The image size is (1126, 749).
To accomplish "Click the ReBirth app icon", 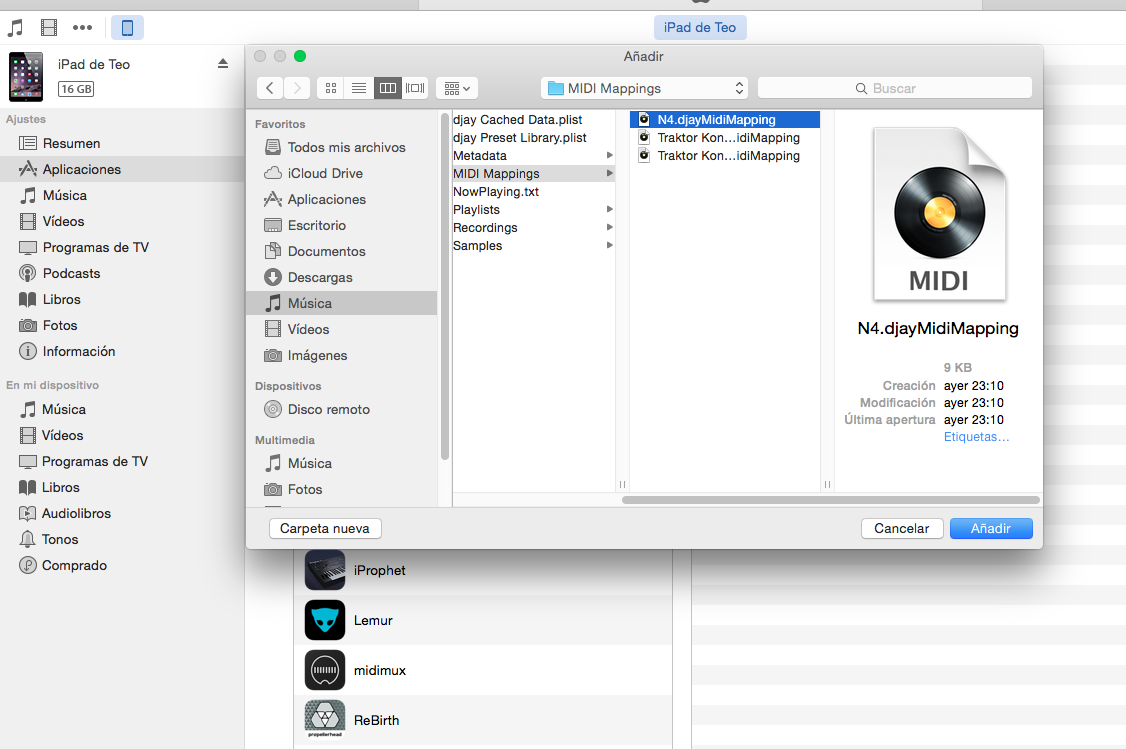I will (323, 719).
